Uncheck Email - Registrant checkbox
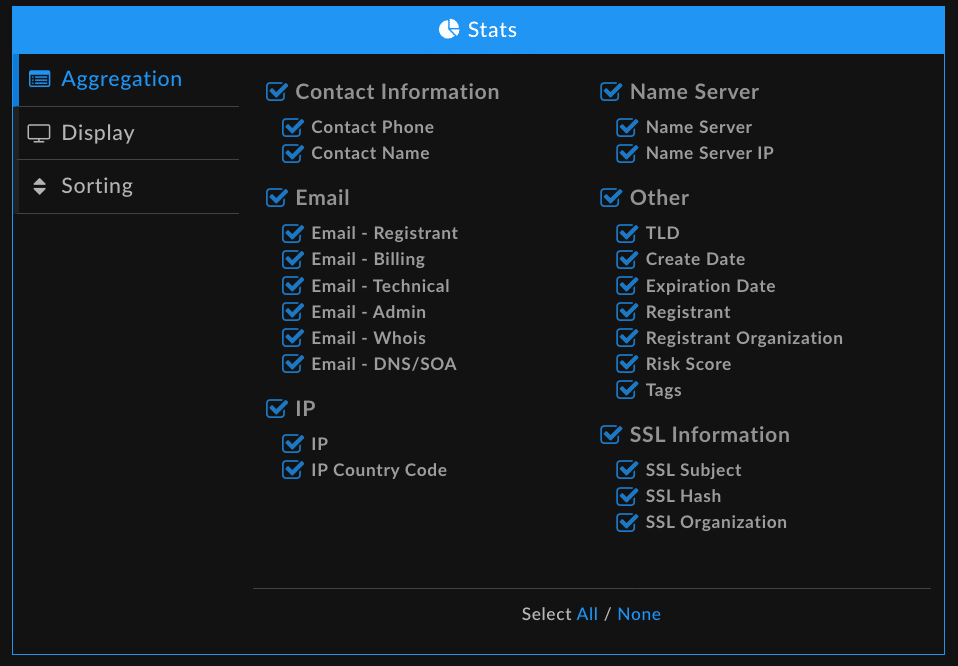The image size is (958, 666). (293, 233)
